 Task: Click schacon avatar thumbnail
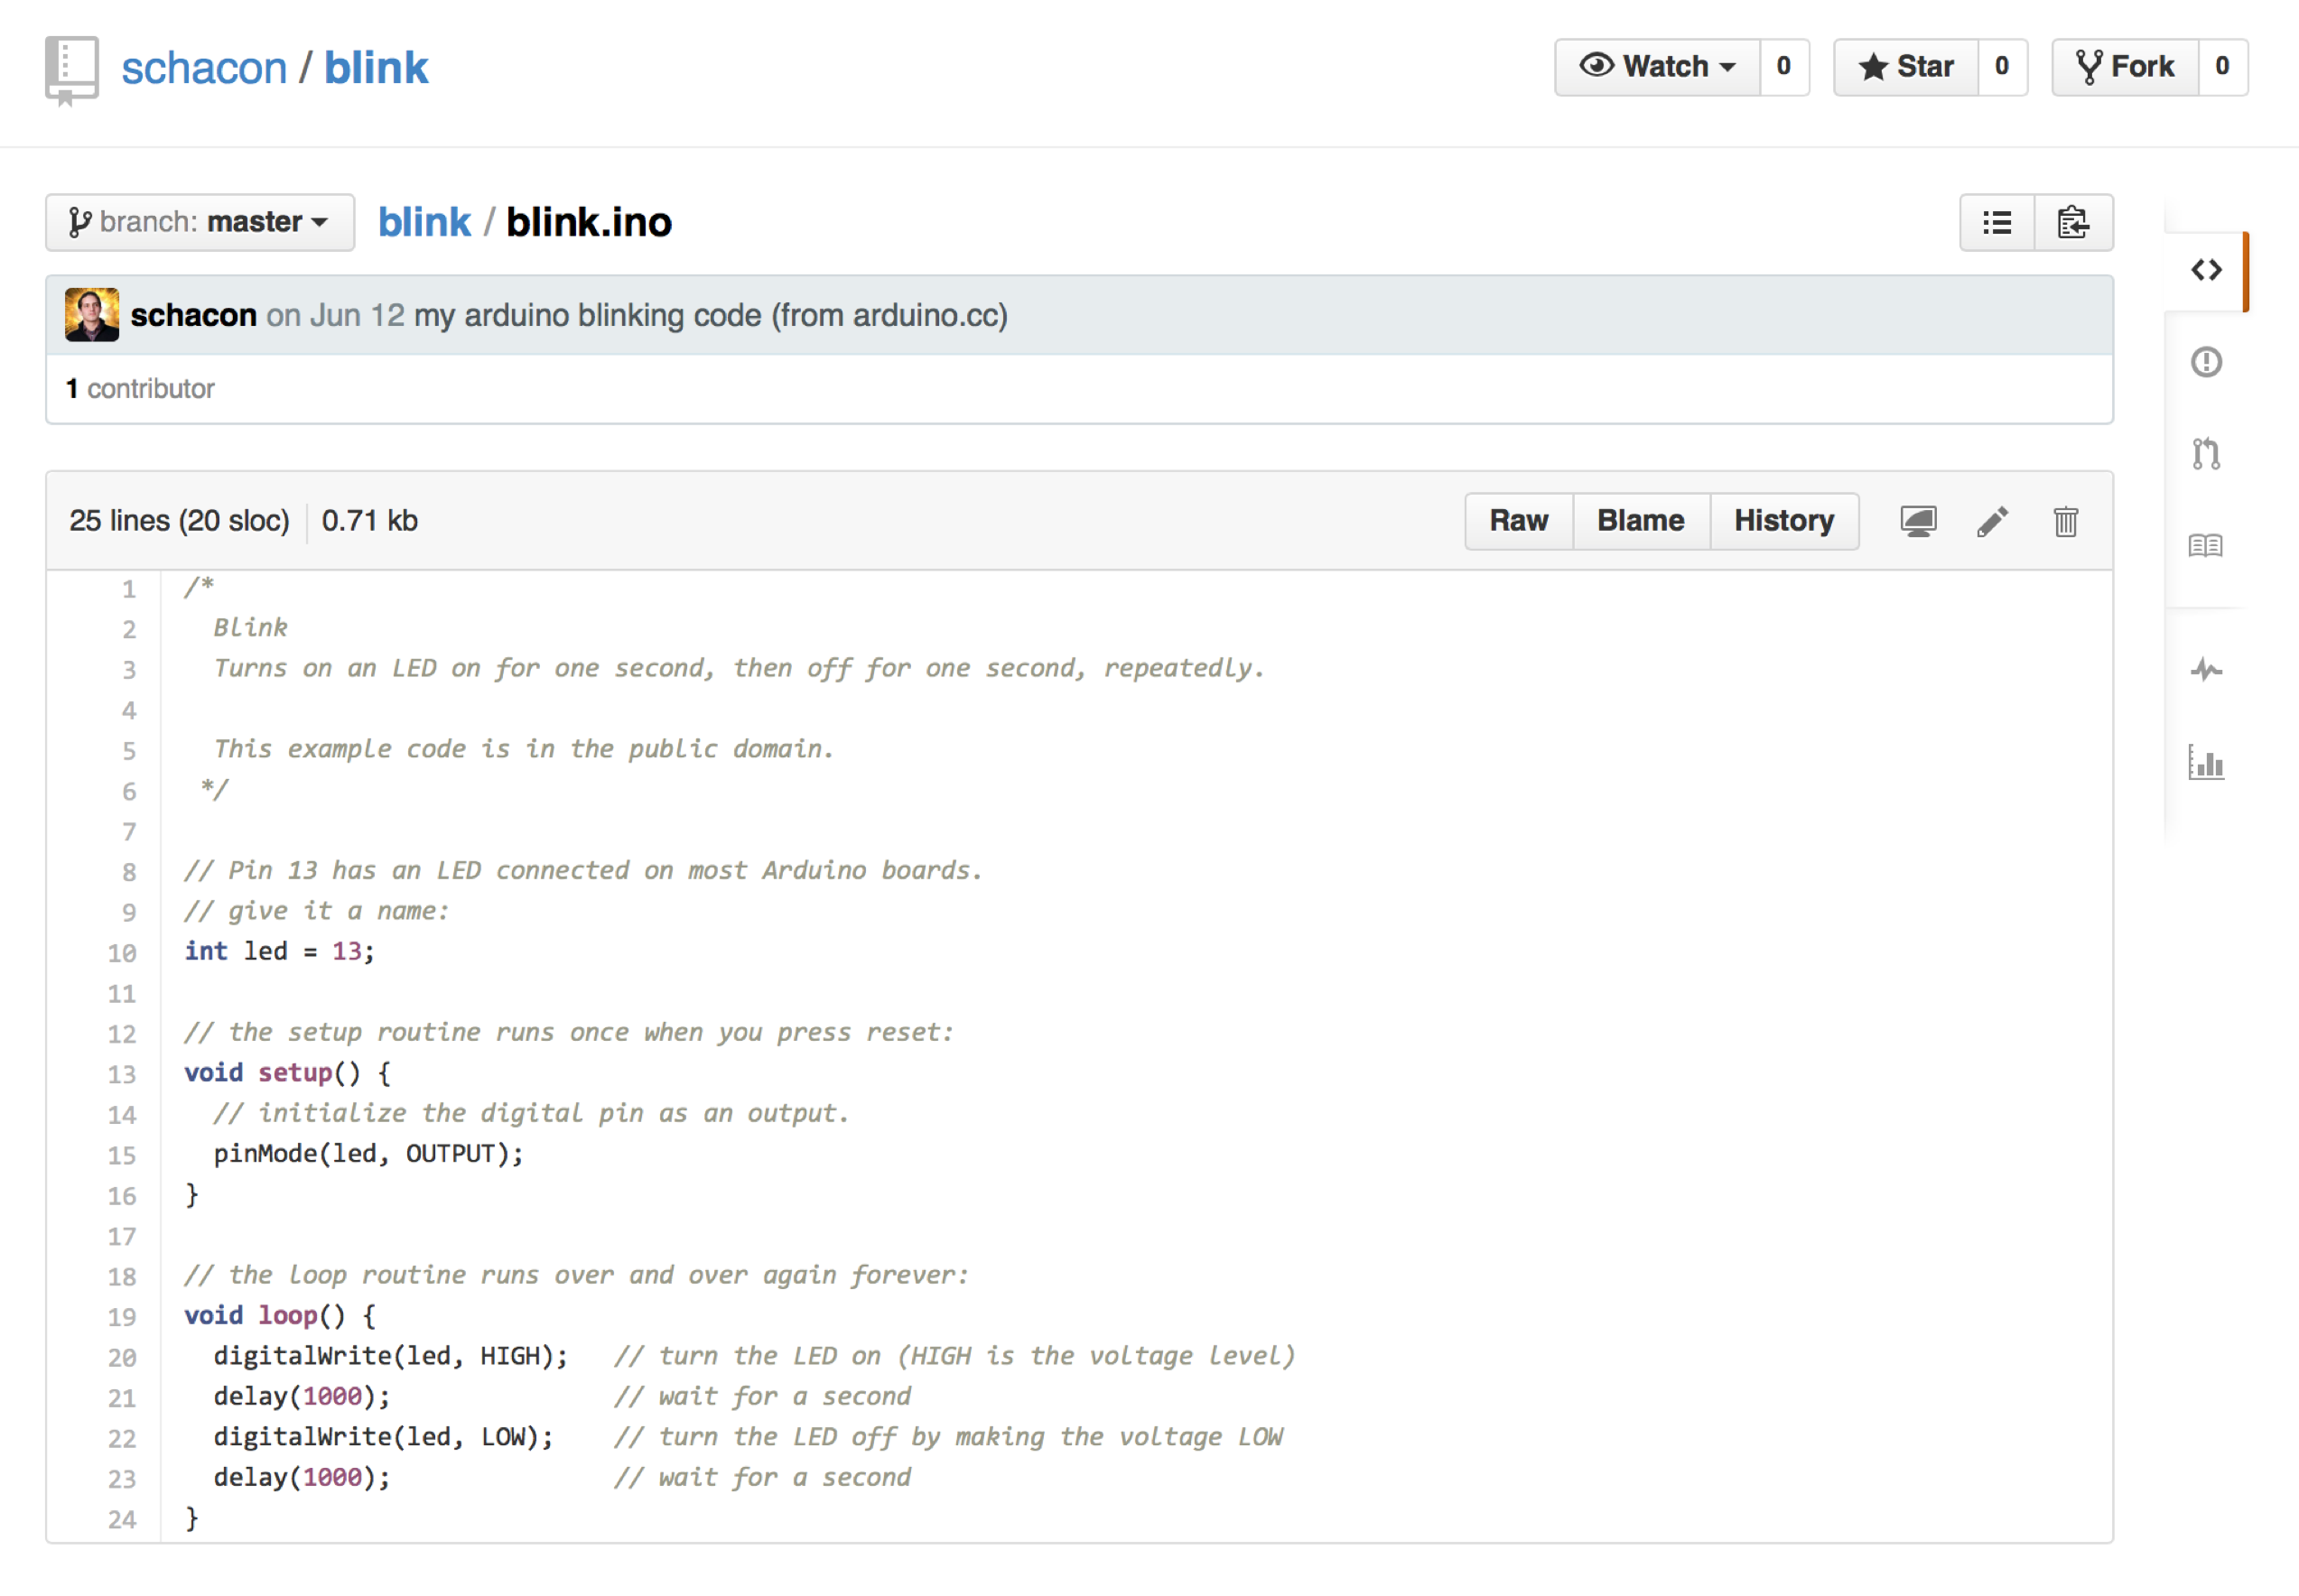(91, 315)
